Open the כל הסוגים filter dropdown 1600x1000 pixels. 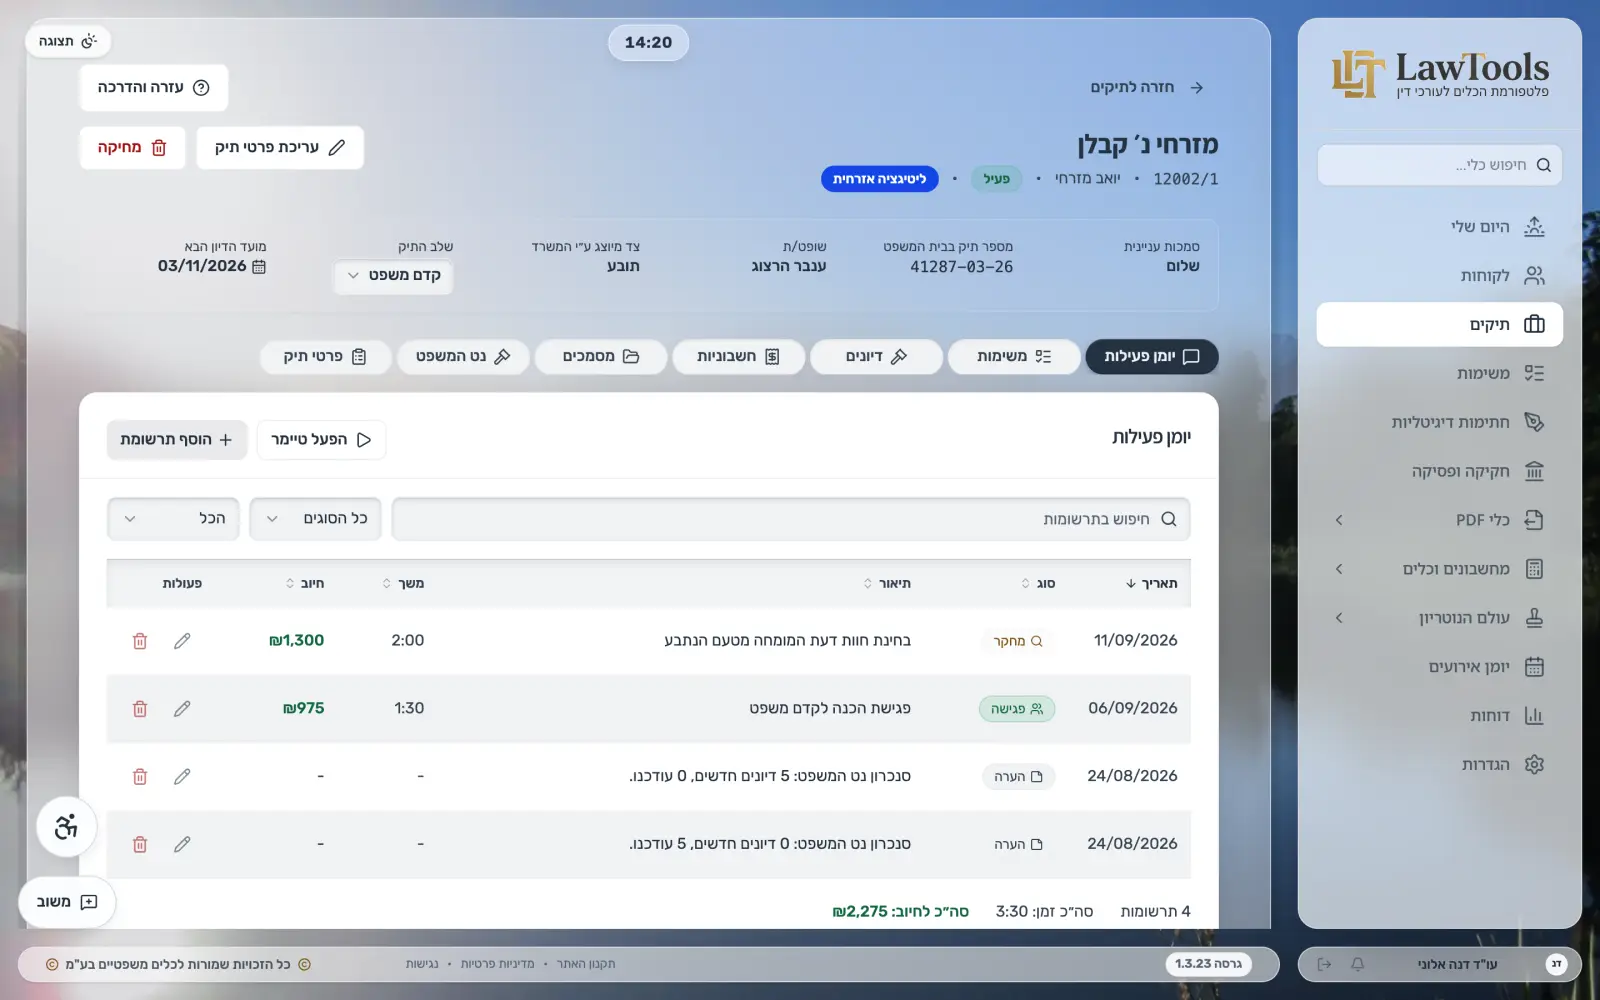[315, 519]
